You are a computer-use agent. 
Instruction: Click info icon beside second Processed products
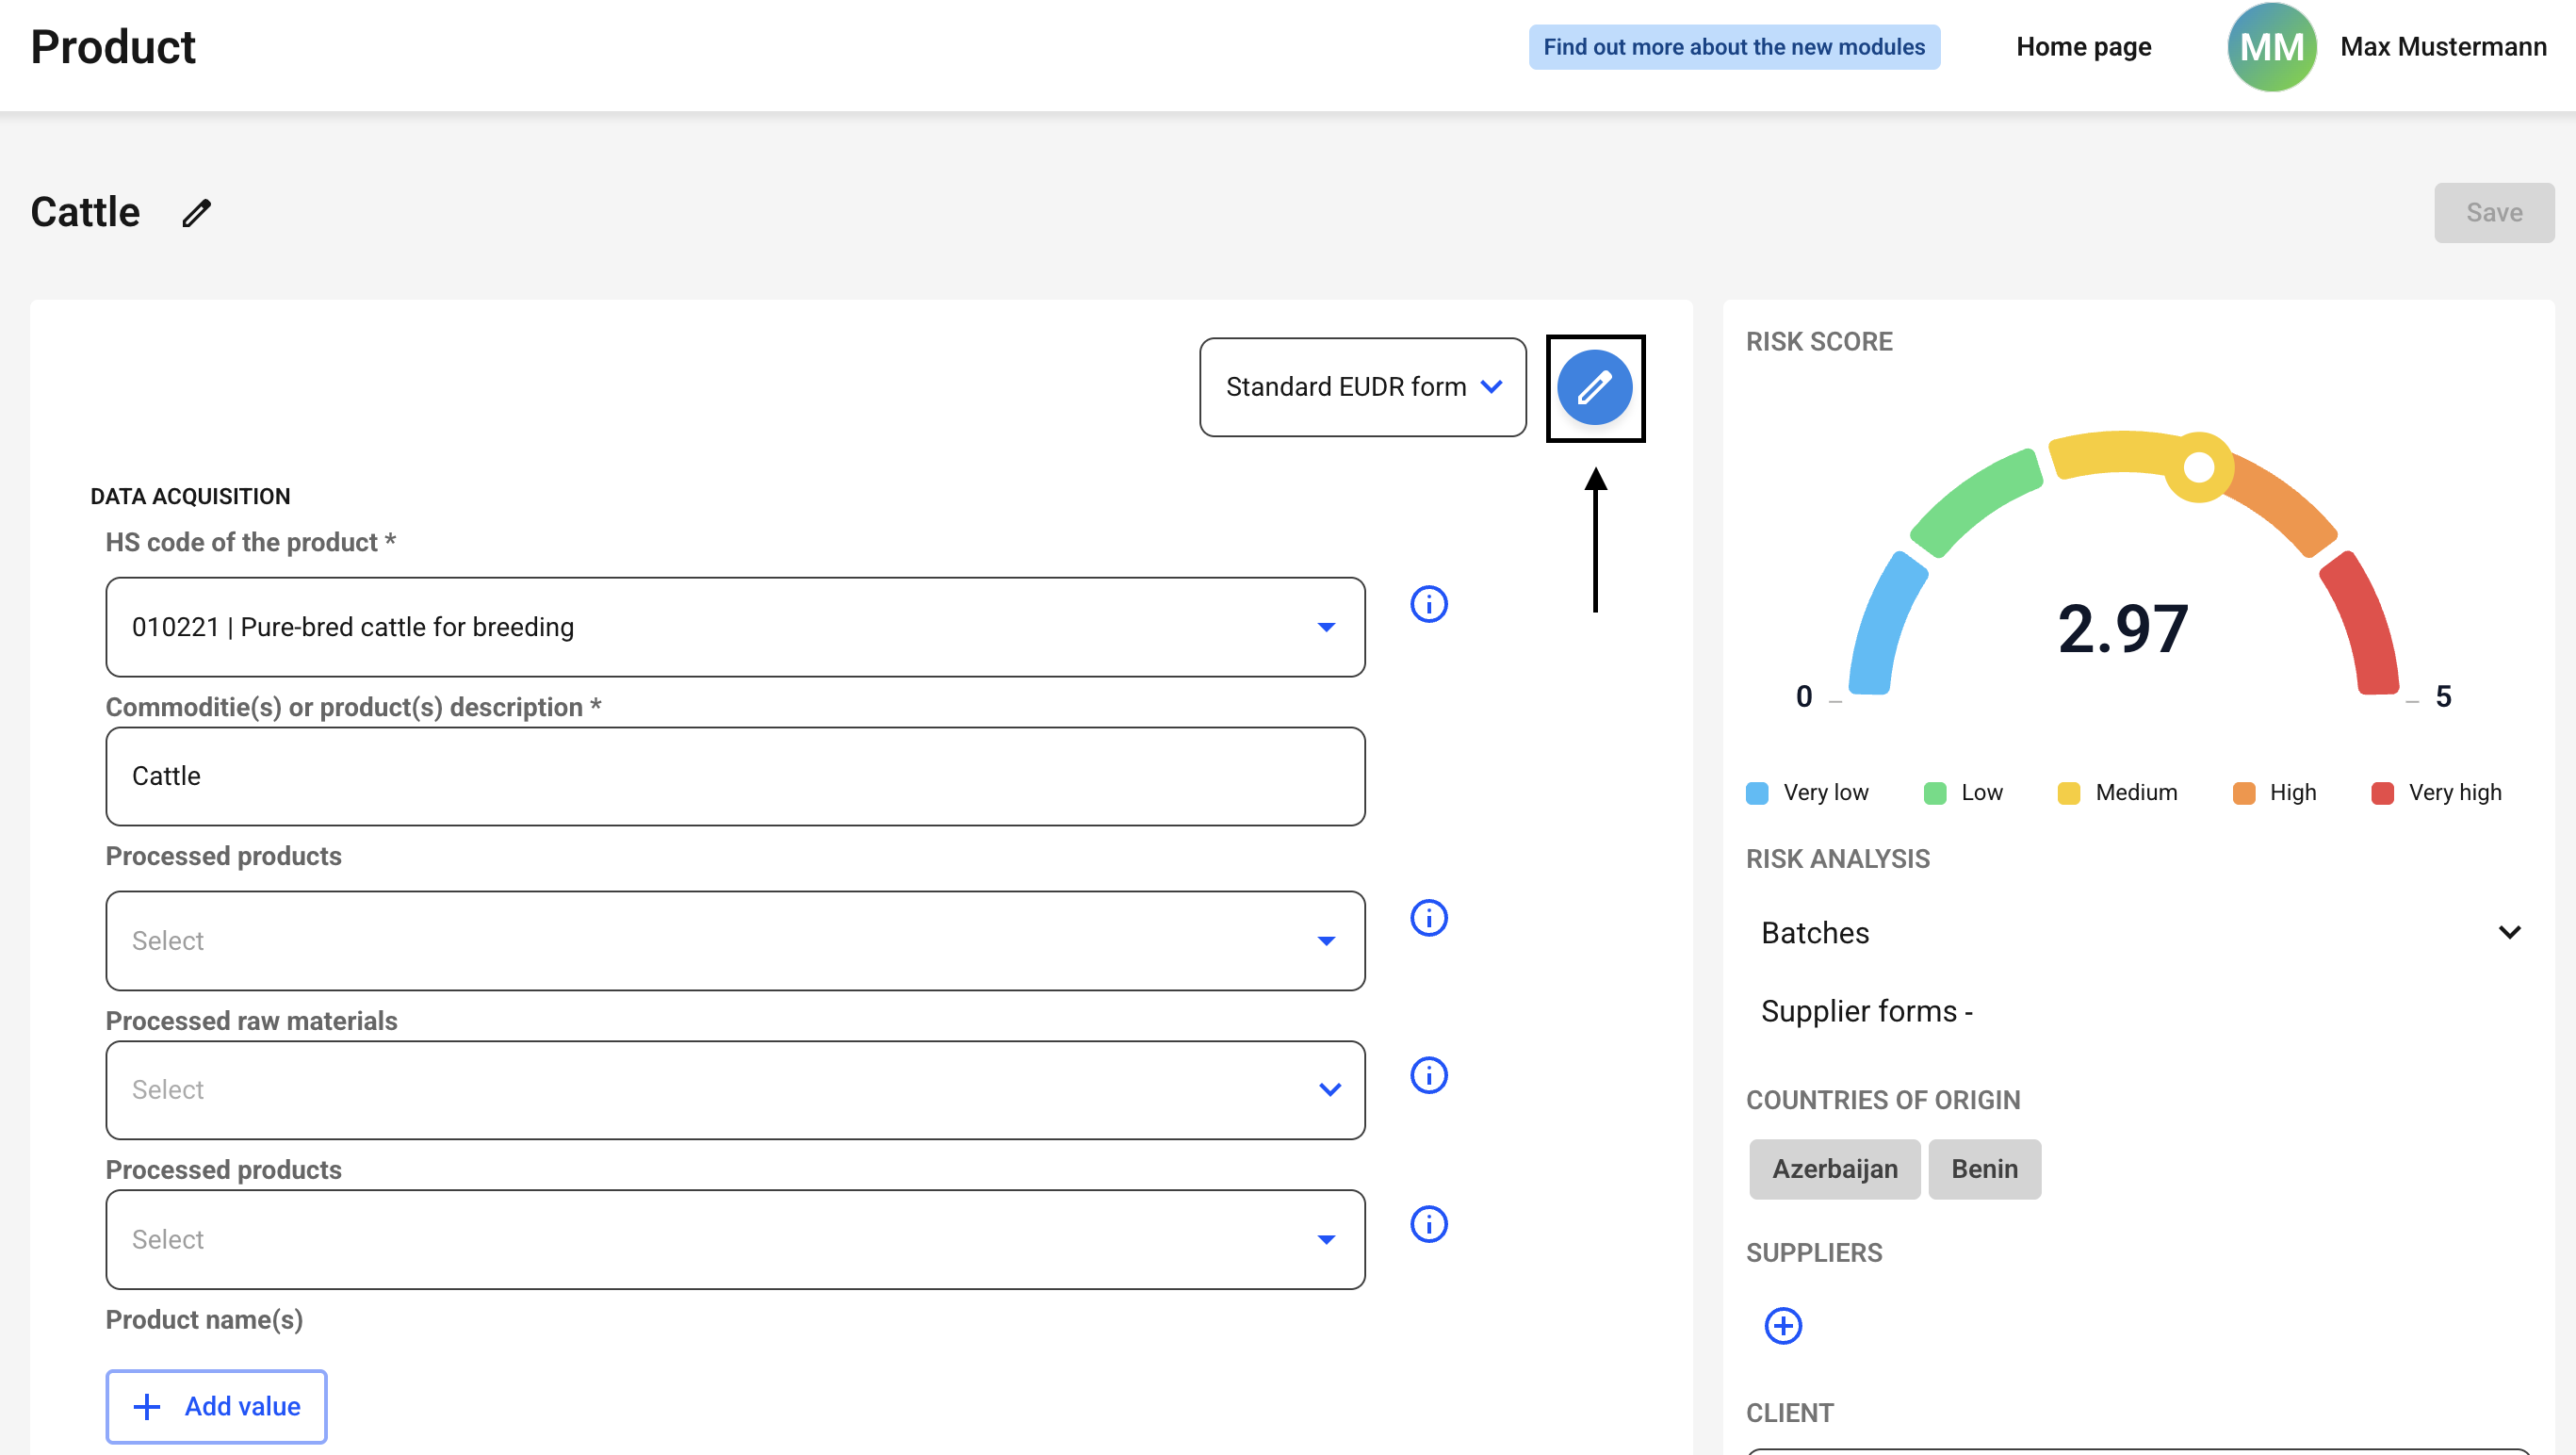pos(1428,1224)
